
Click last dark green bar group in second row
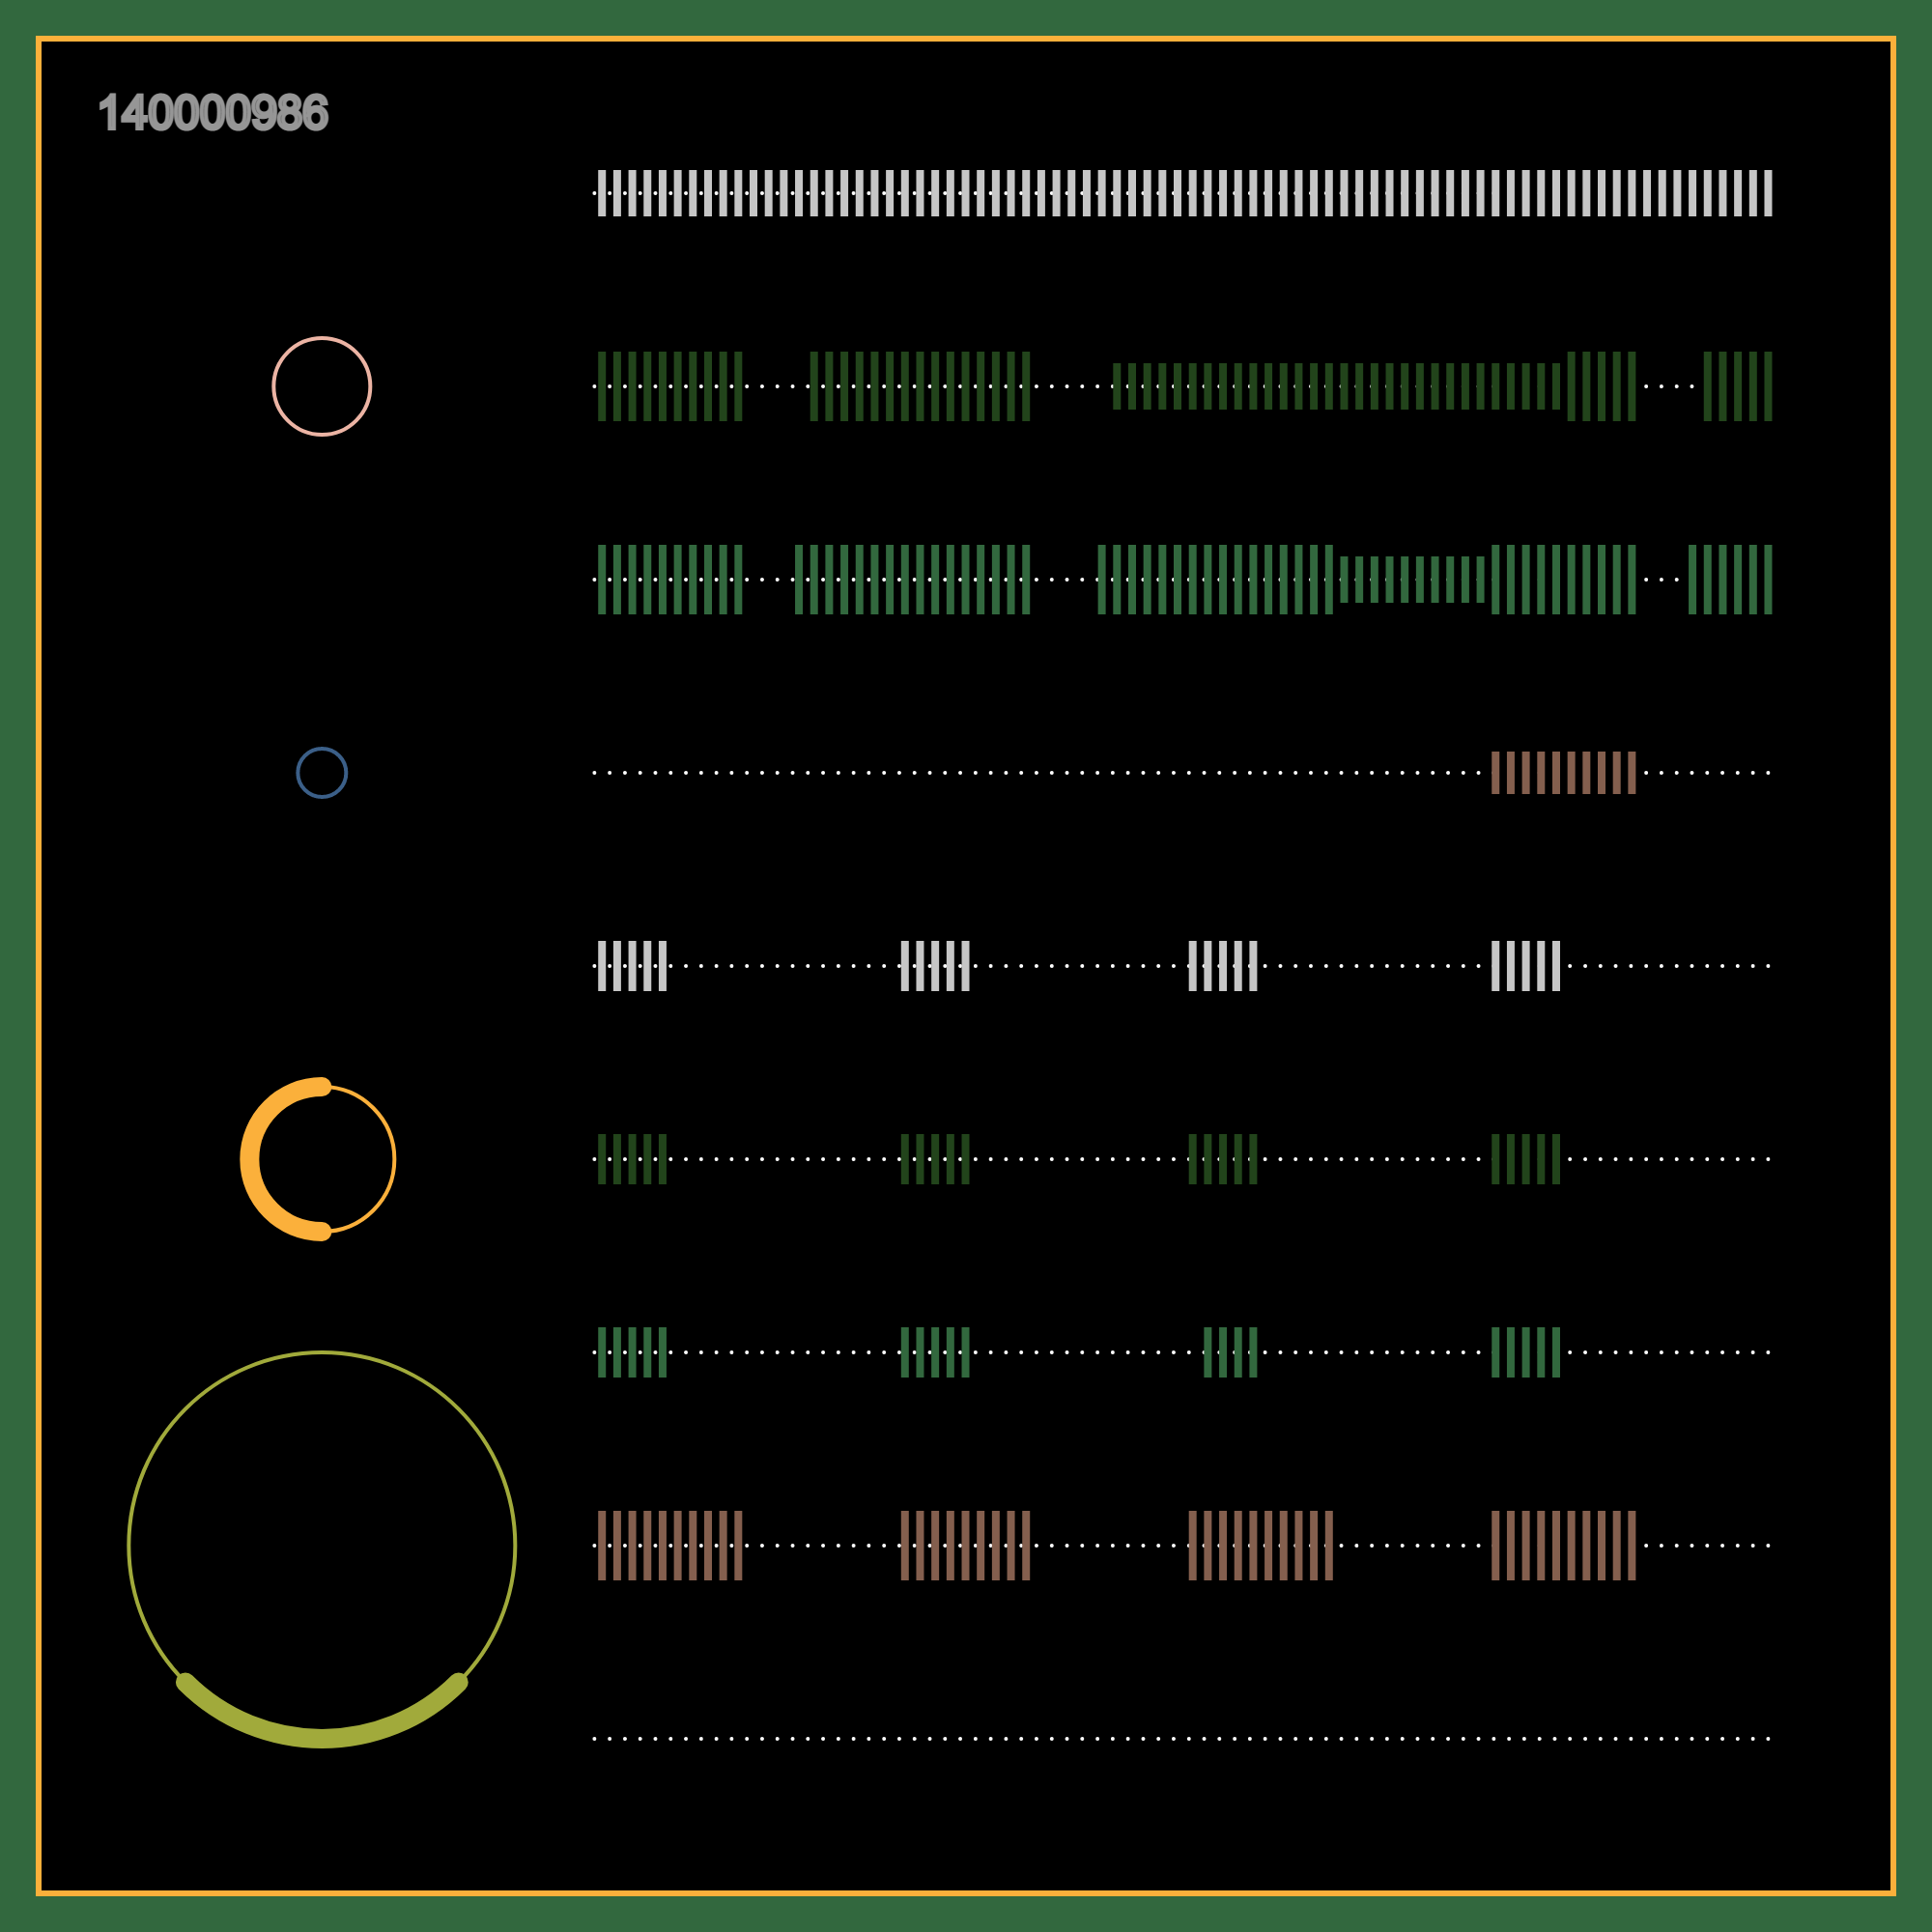(x=1738, y=386)
